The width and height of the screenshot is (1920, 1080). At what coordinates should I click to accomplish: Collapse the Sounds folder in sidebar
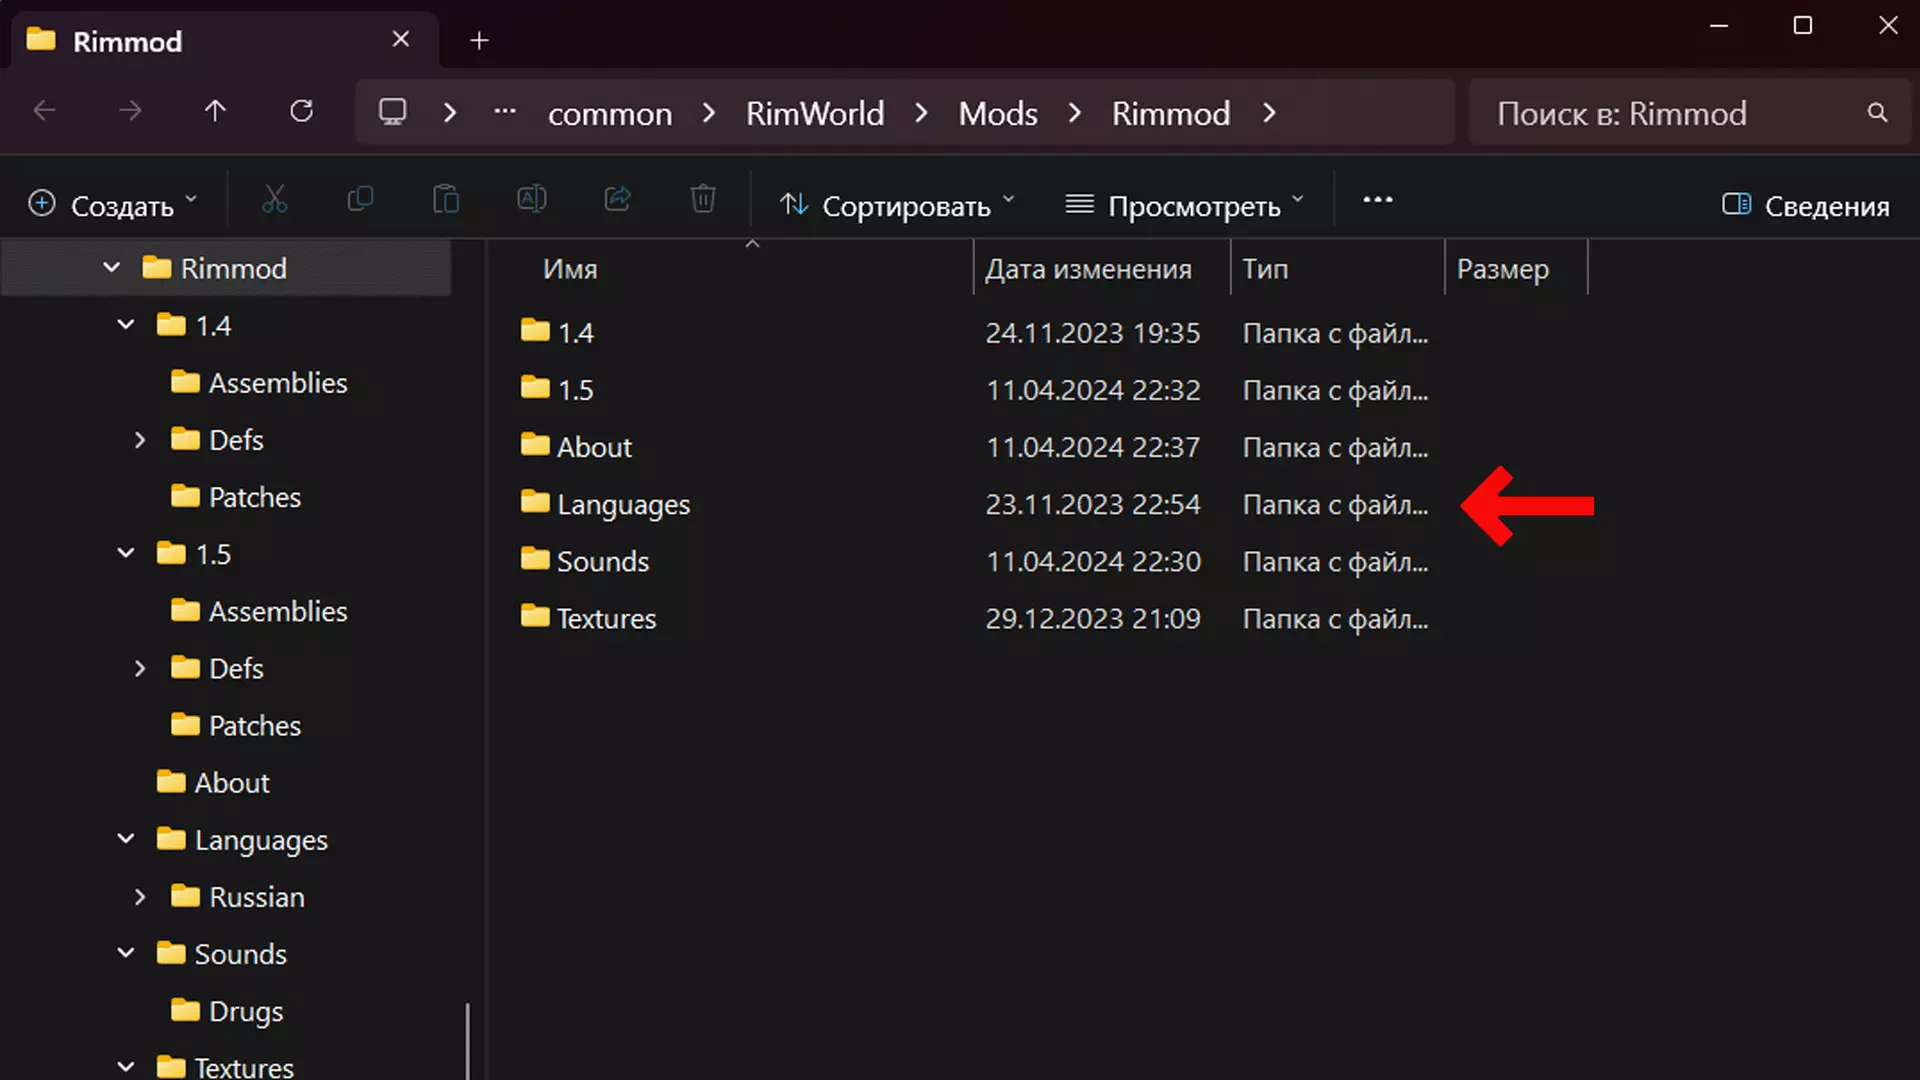126,953
